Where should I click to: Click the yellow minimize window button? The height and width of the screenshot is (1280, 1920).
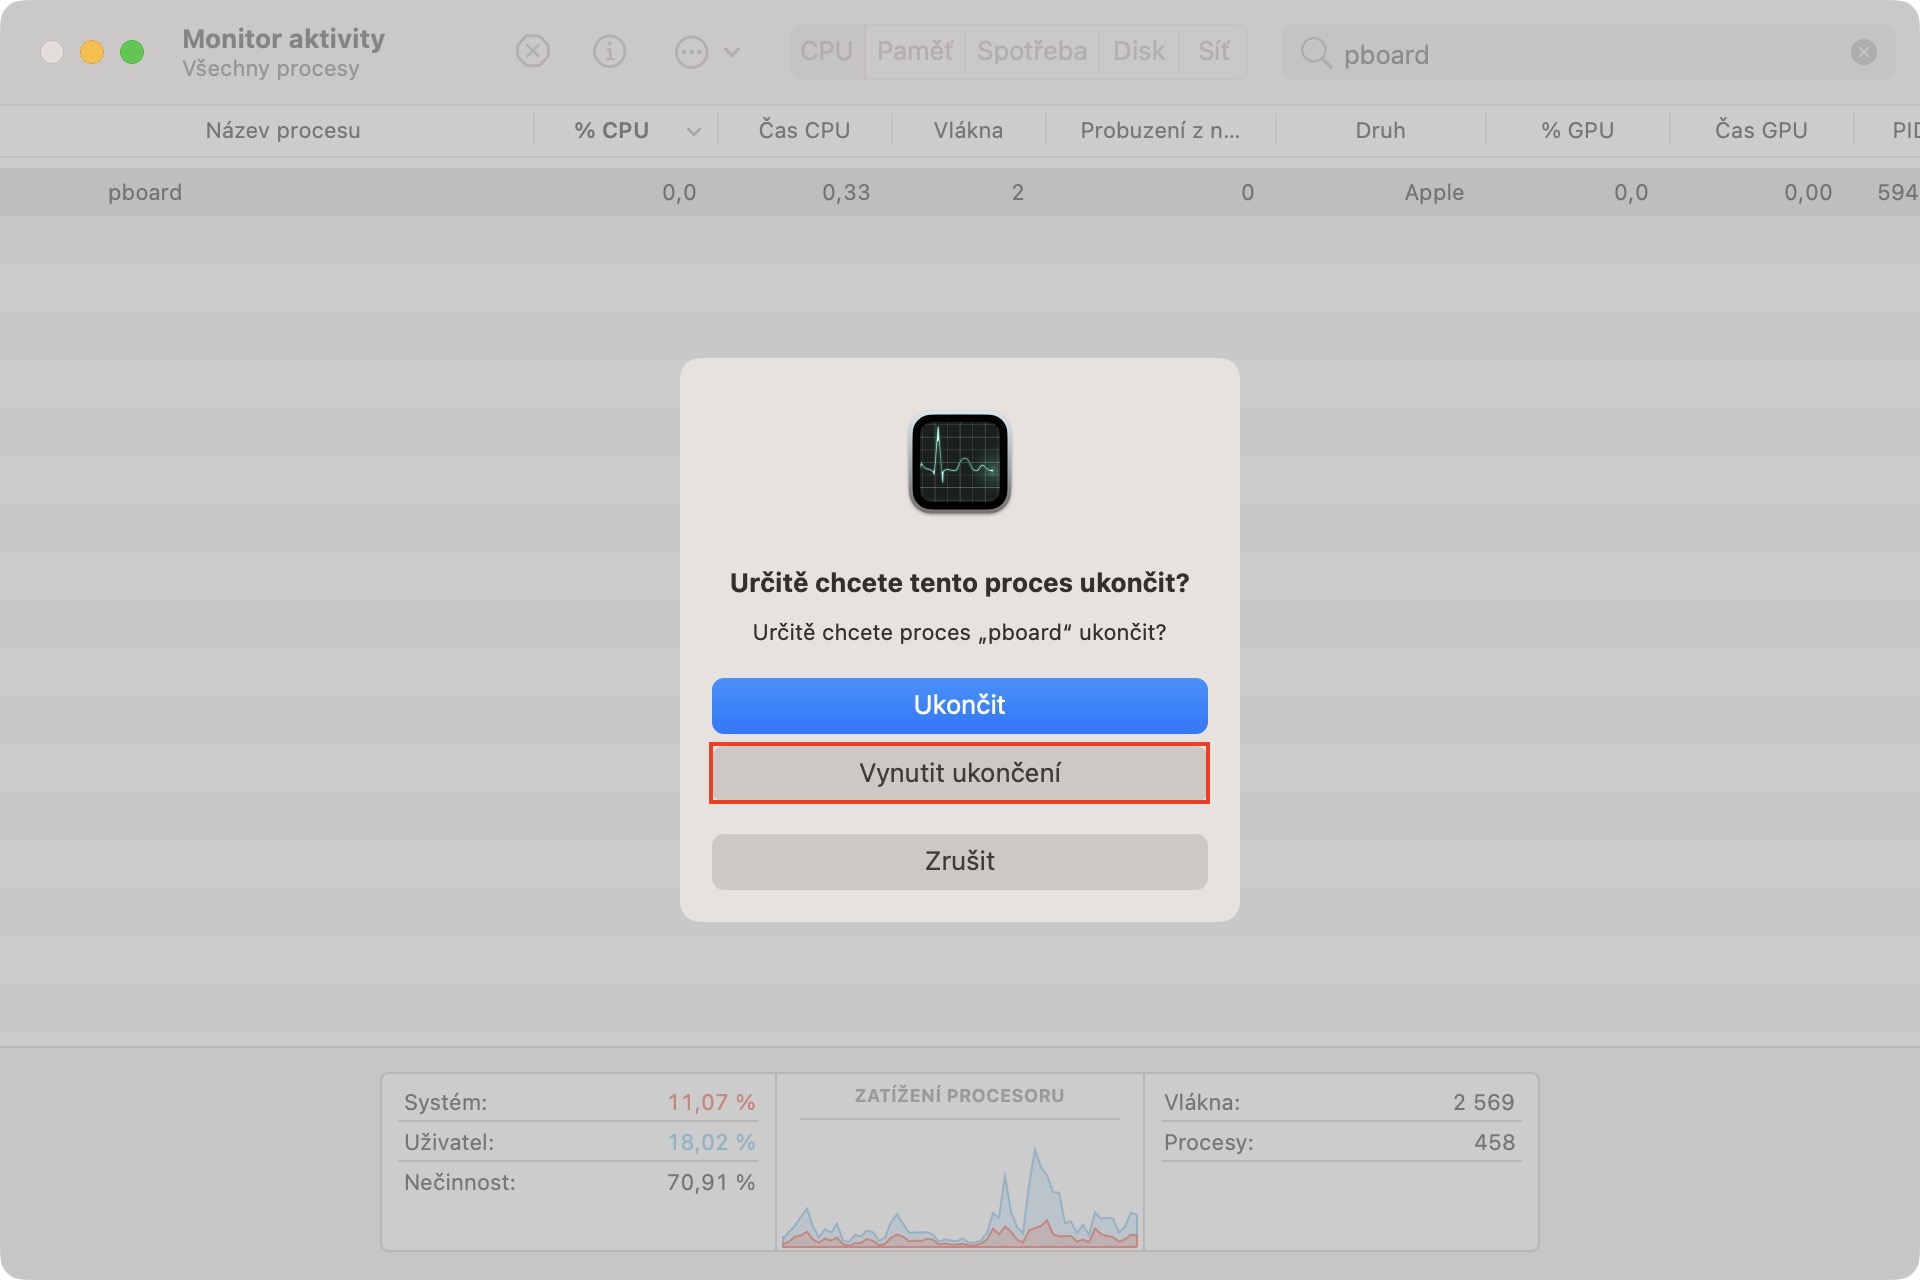point(92,52)
